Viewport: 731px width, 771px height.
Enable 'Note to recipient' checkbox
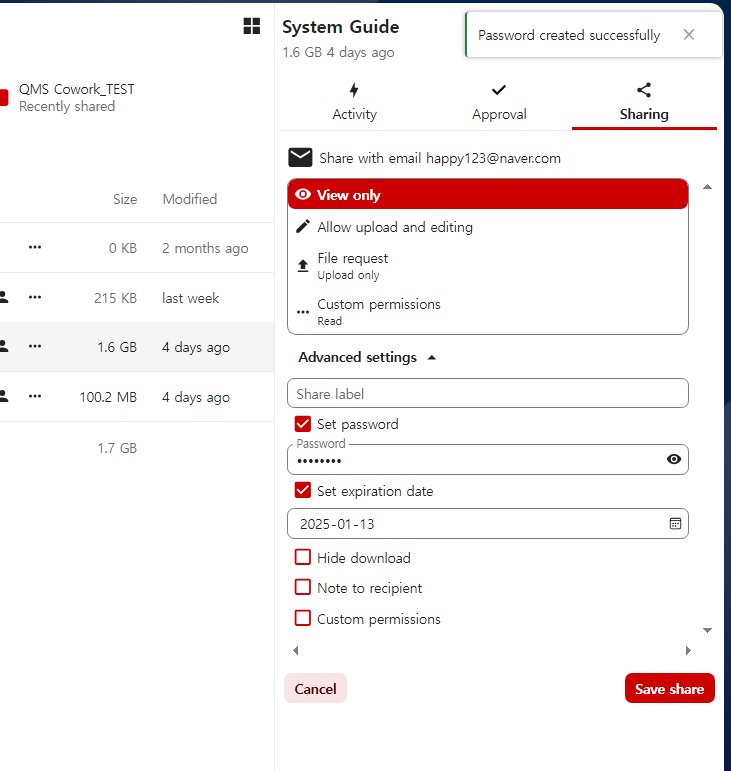pos(303,588)
